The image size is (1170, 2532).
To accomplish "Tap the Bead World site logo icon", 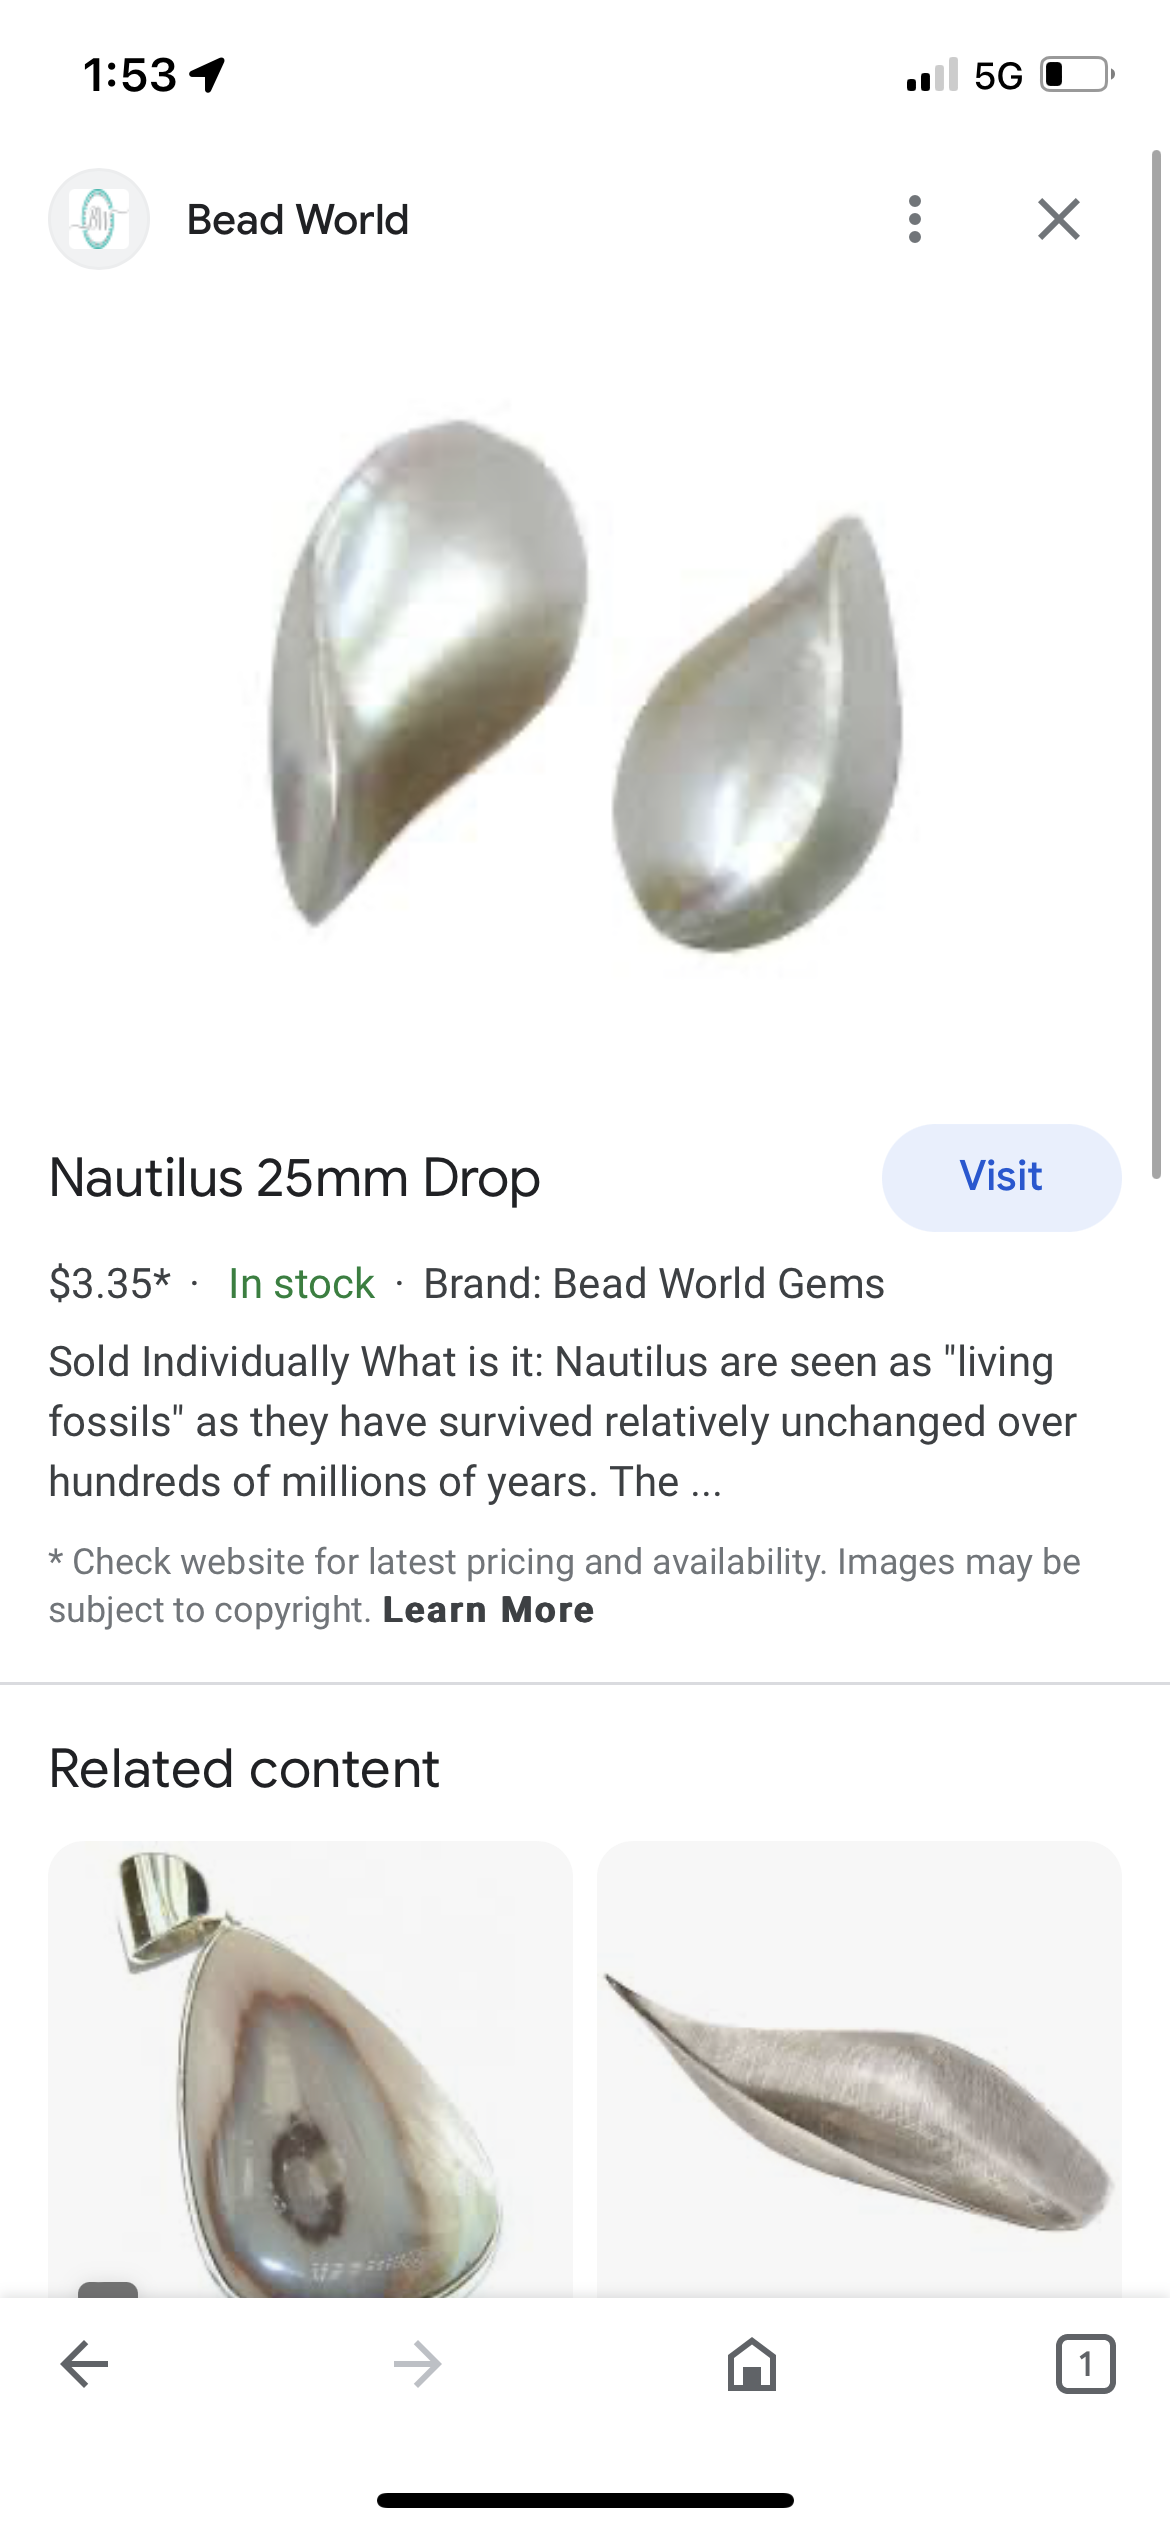I will (x=99, y=219).
